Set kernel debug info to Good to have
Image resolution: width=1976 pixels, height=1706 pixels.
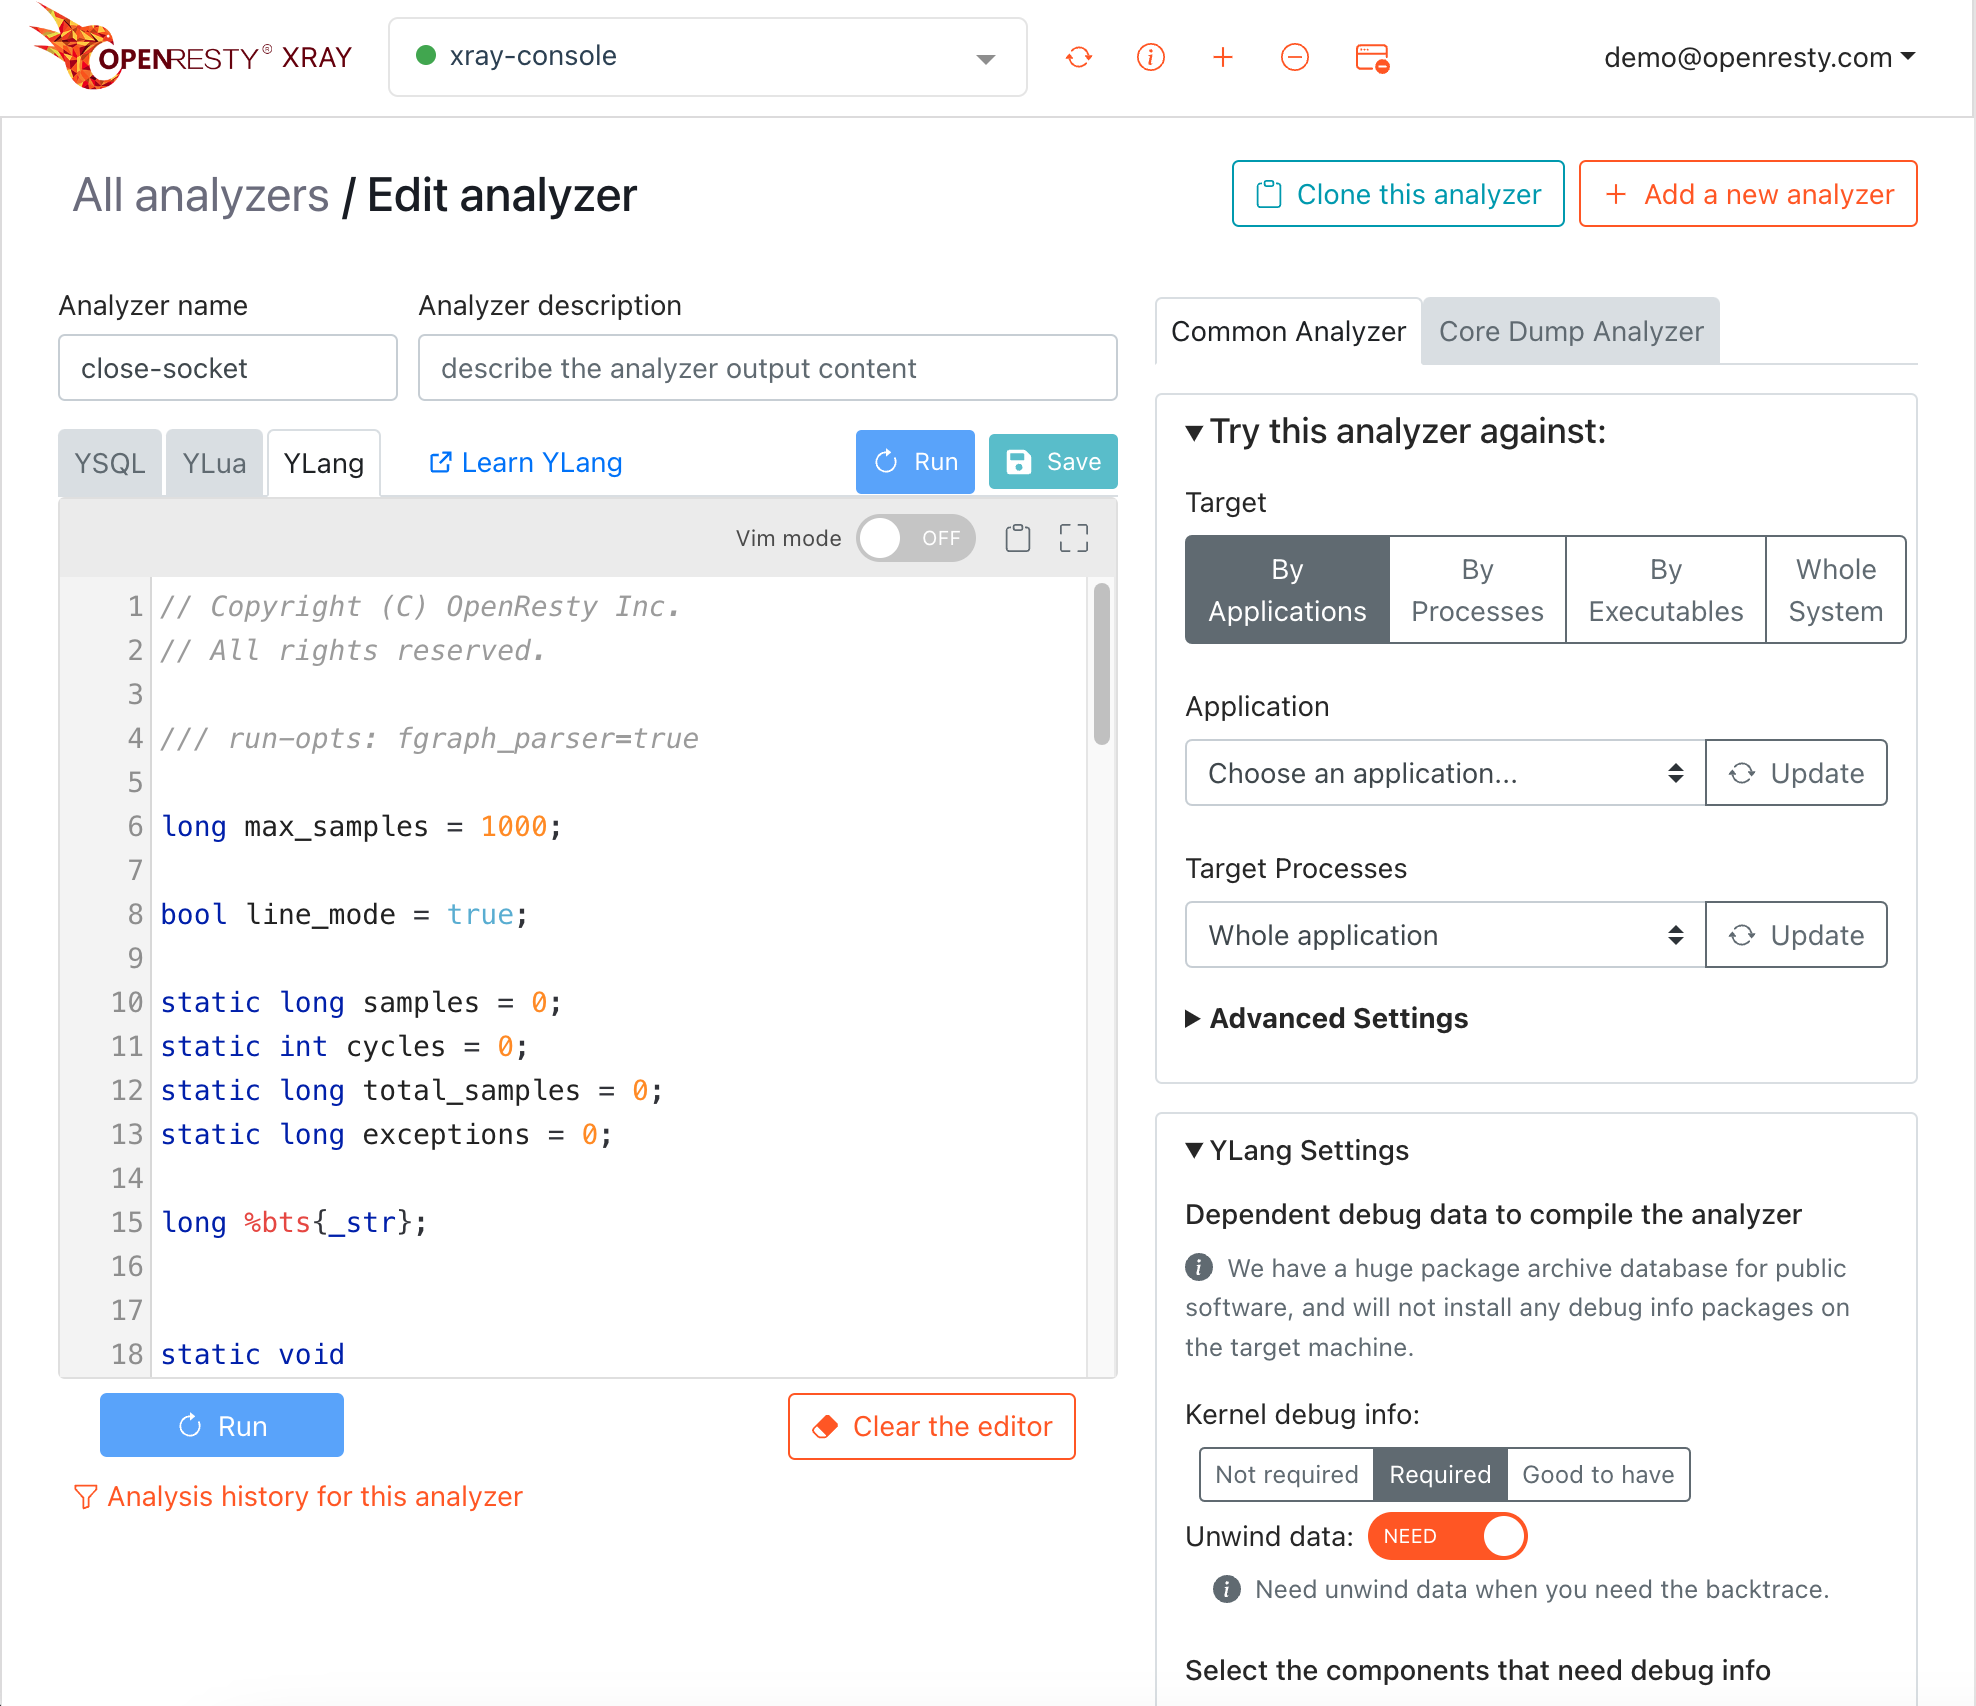1598,1474
